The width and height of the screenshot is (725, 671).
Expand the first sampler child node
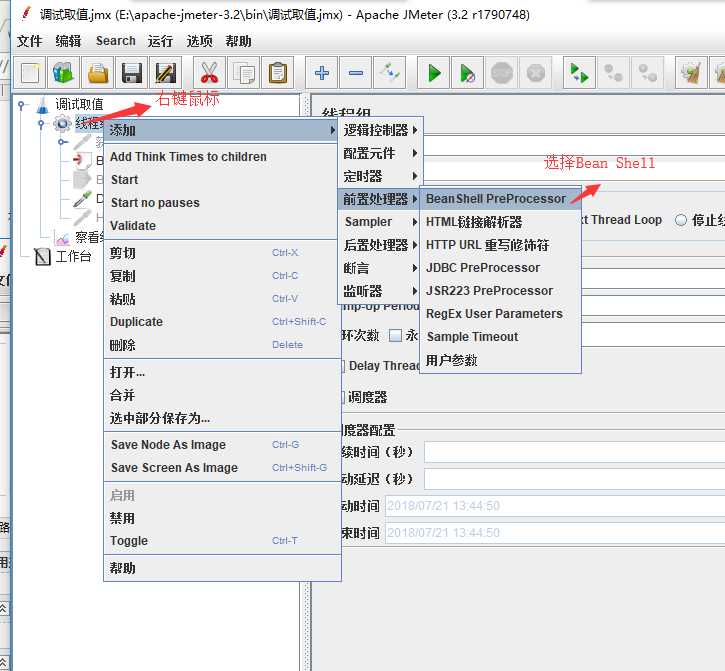coord(62,142)
